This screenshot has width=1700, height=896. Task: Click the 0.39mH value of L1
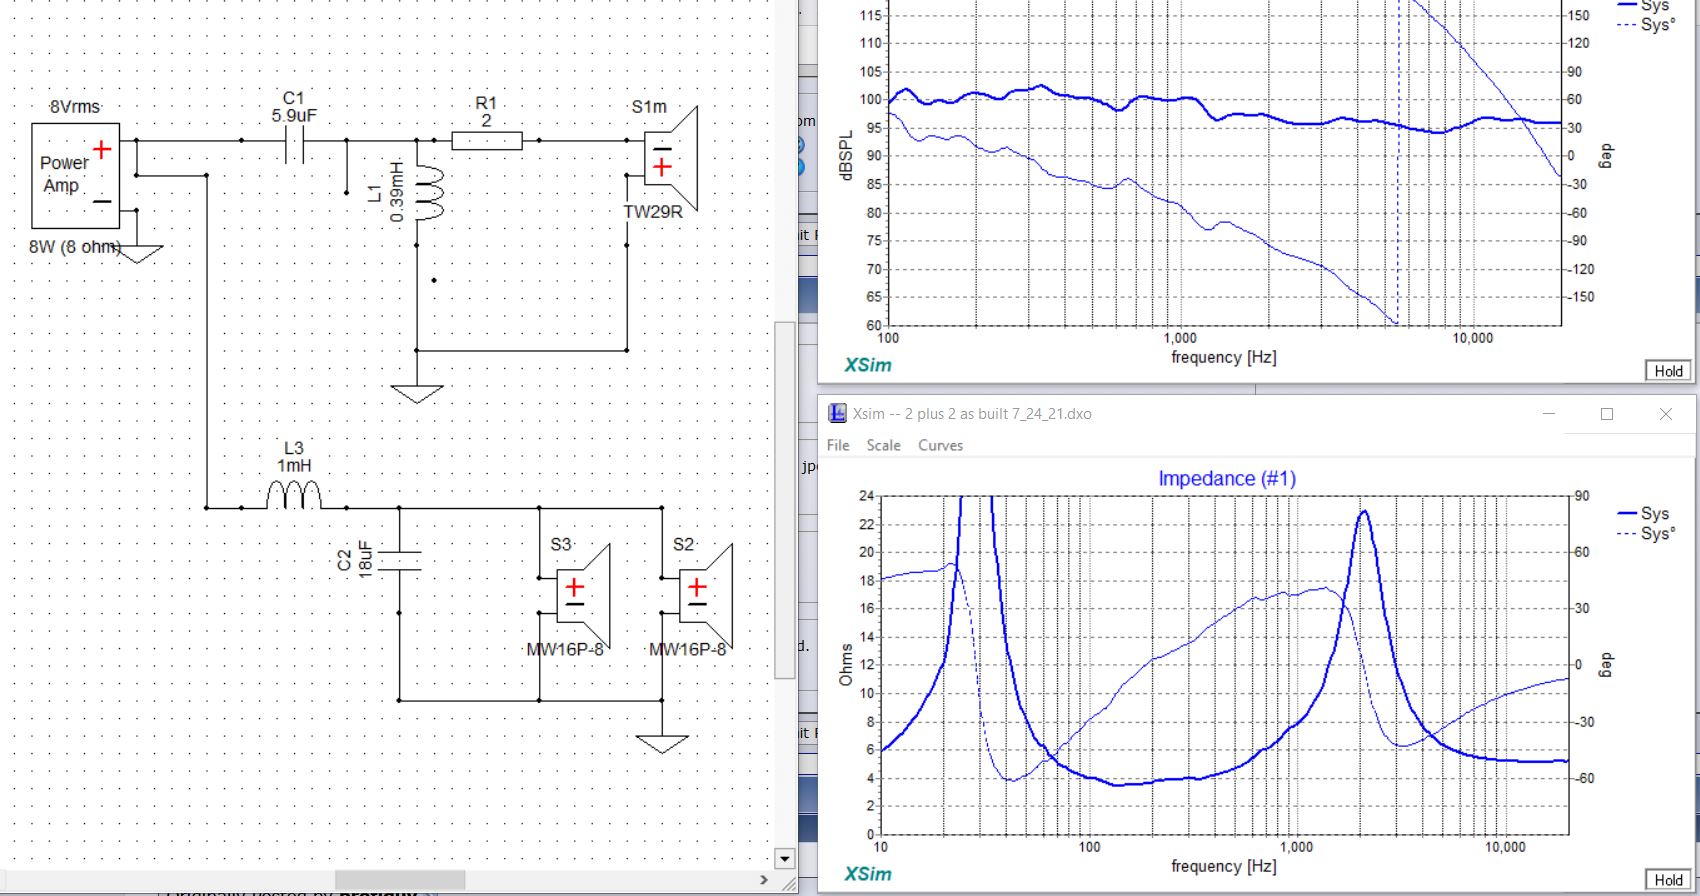click(397, 192)
